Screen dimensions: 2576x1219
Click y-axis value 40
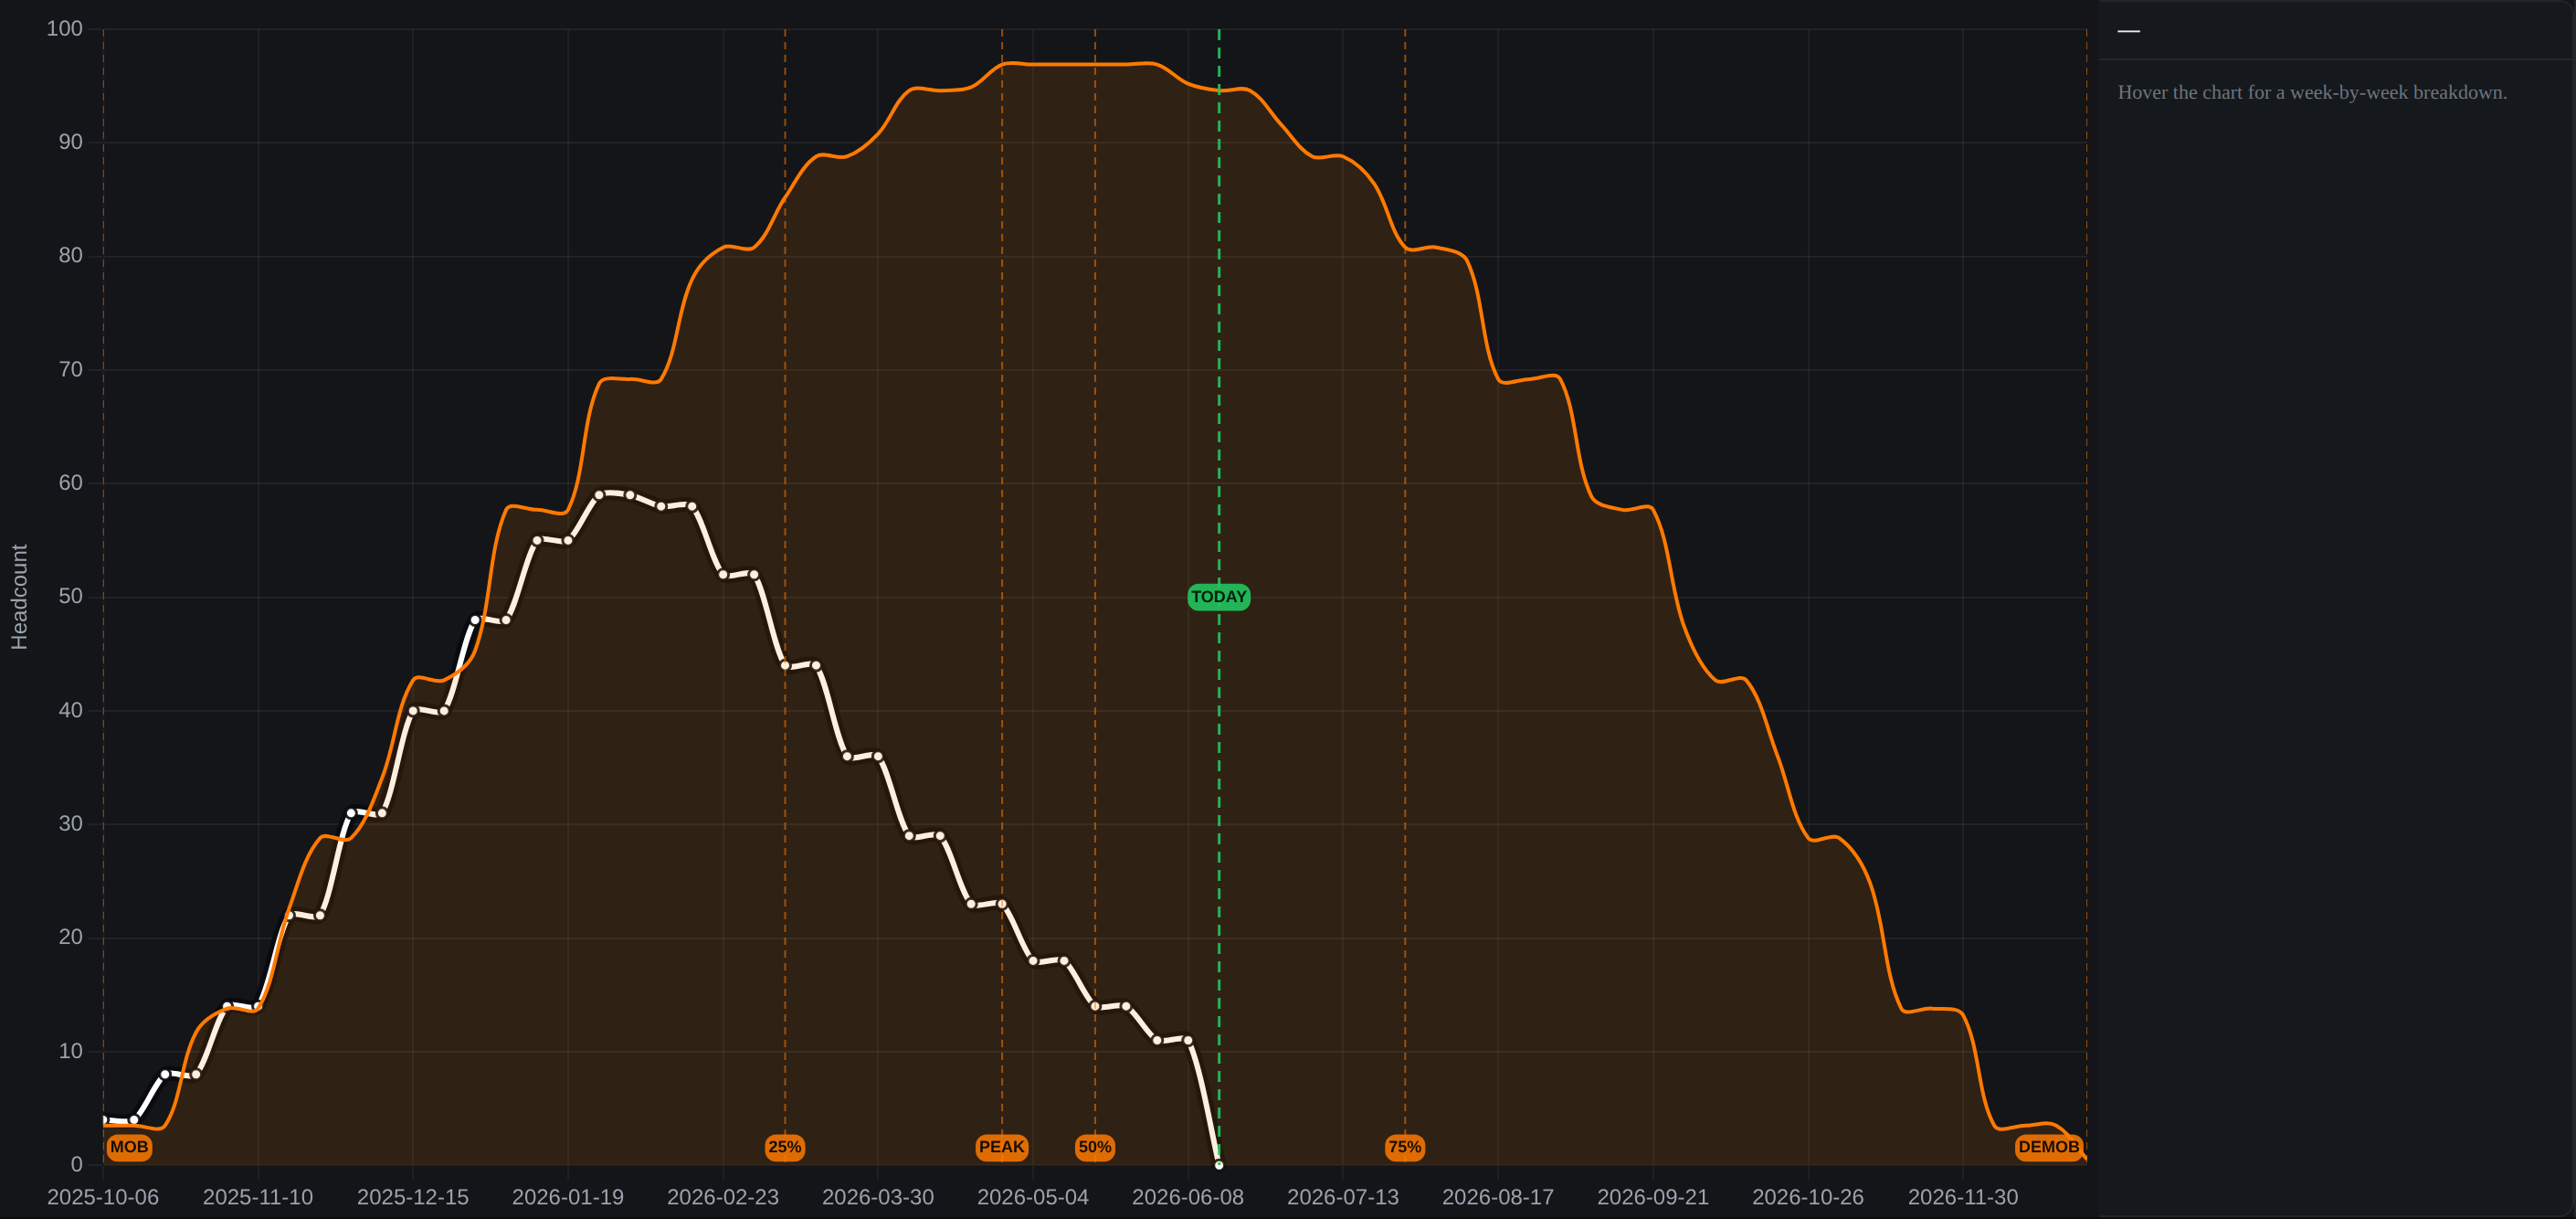pos(71,711)
